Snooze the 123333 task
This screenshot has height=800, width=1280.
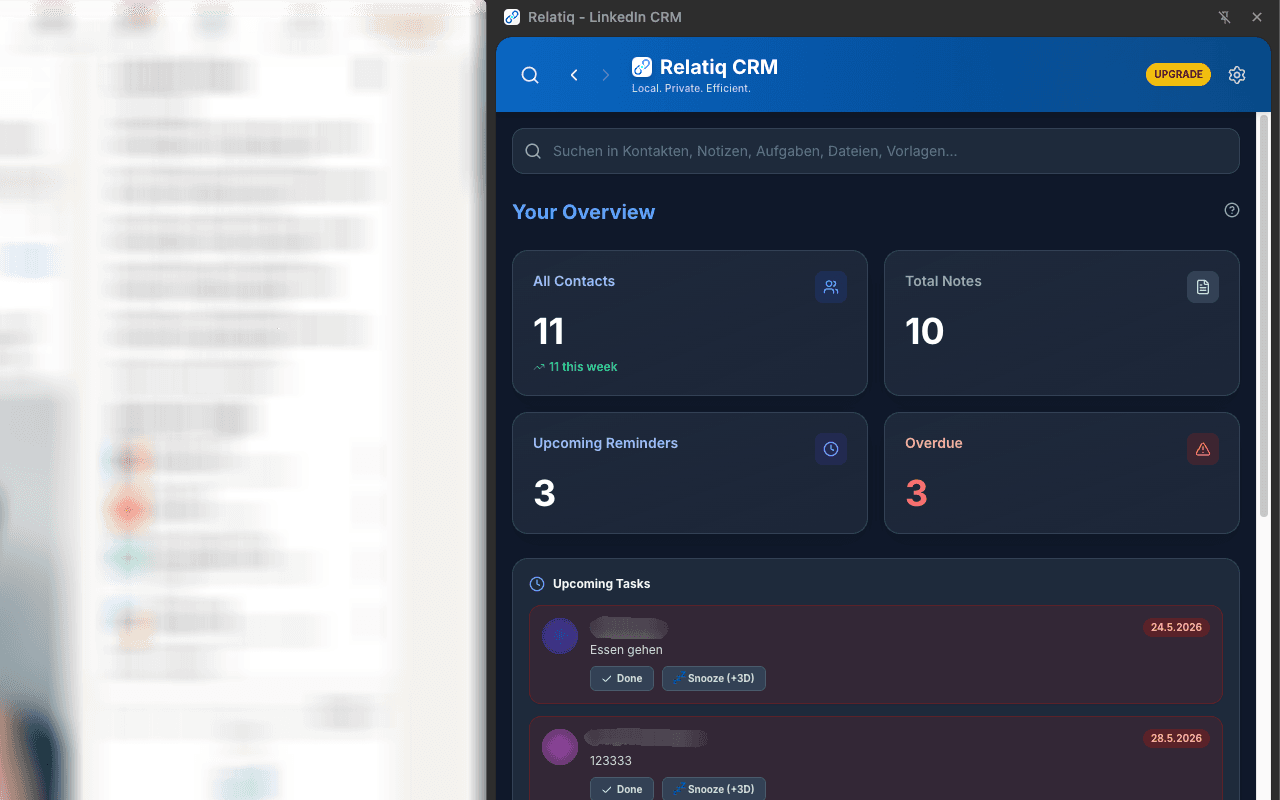click(714, 789)
